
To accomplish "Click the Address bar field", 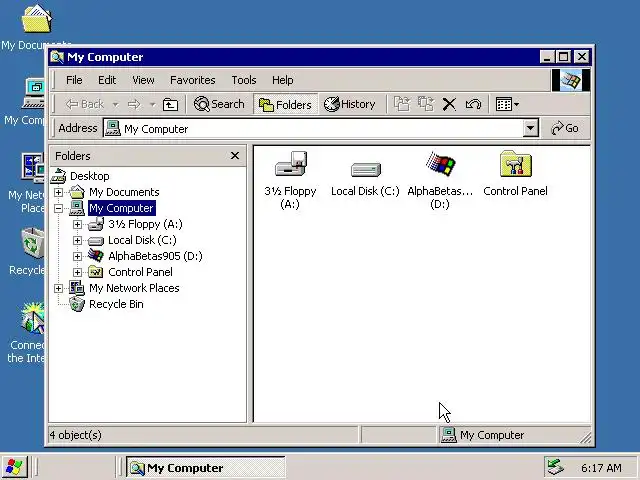I will pyautogui.click(x=313, y=129).
